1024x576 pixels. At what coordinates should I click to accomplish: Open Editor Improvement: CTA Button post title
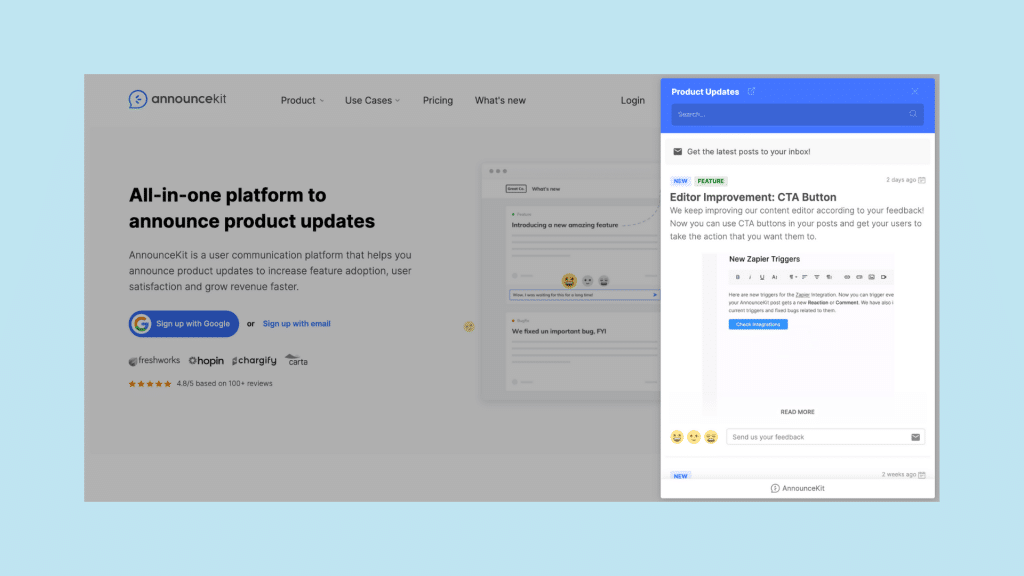tap(753, 197)
